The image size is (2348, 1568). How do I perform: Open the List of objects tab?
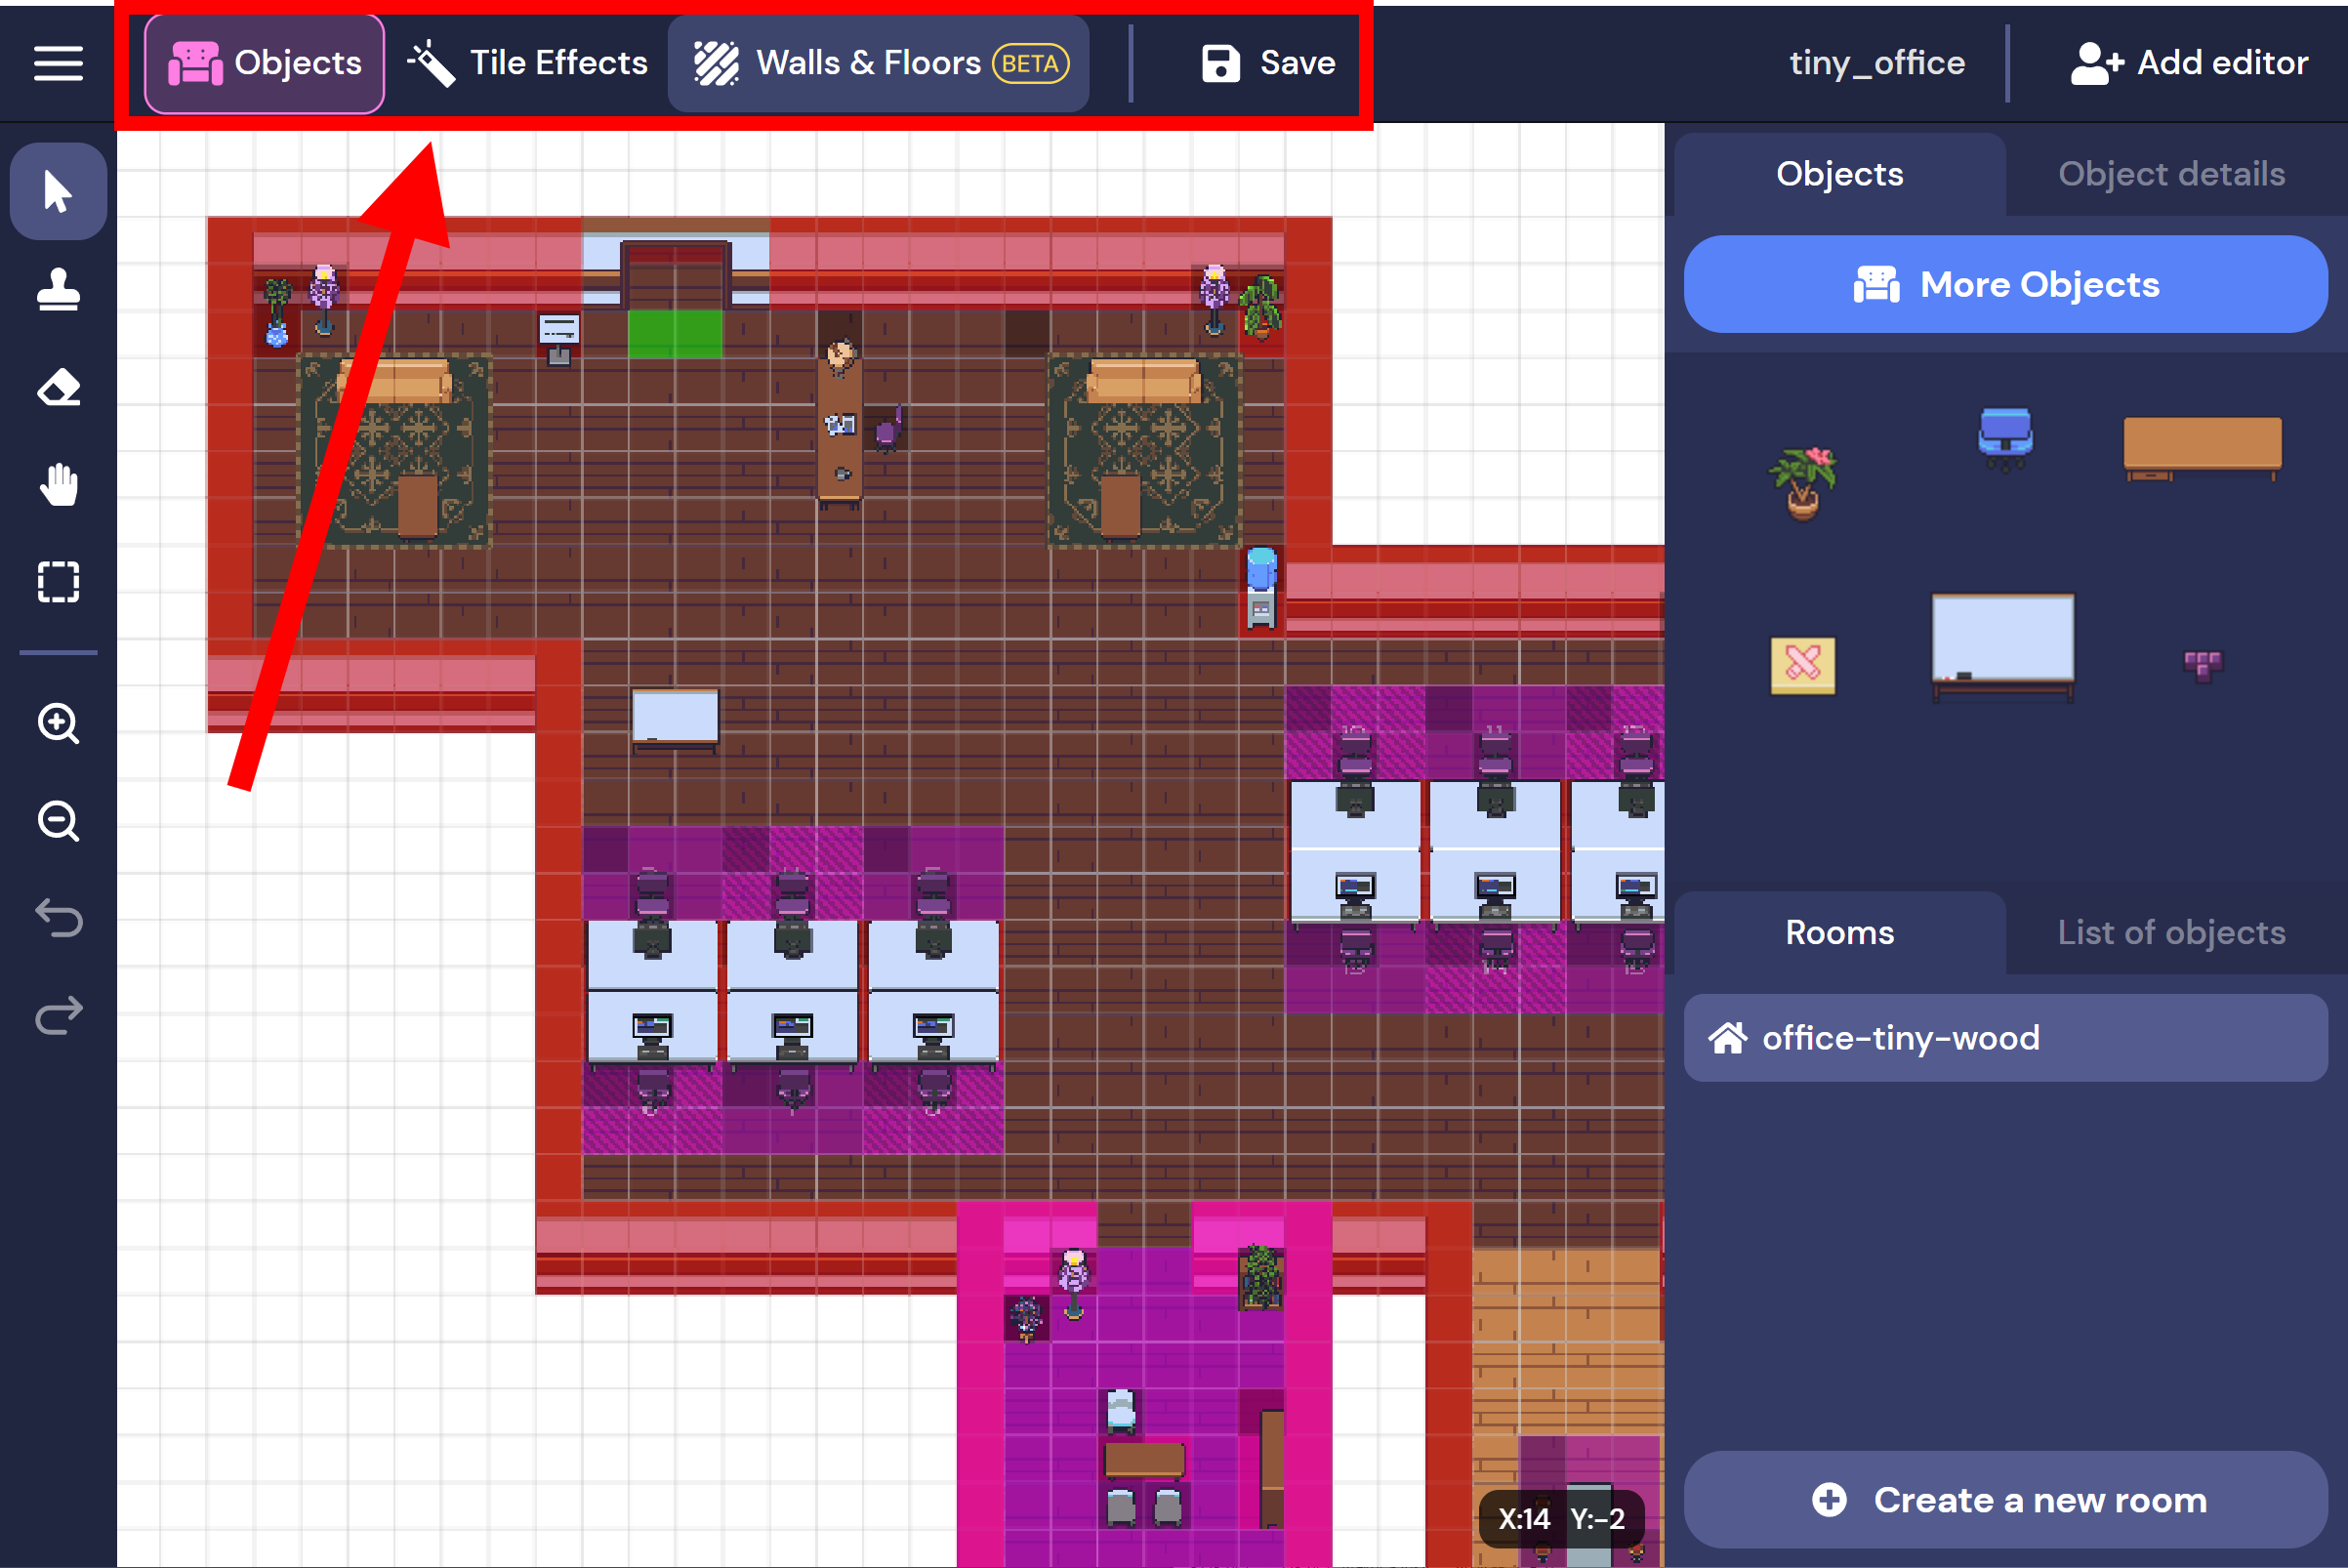(x=2170, y=932)
